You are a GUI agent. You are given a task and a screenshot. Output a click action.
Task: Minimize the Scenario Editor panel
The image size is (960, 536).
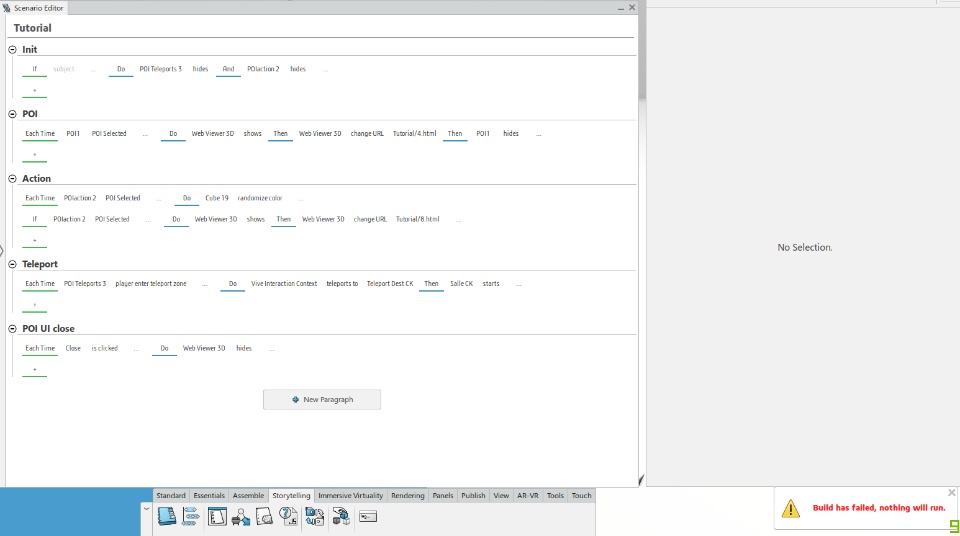pos(621,8)
